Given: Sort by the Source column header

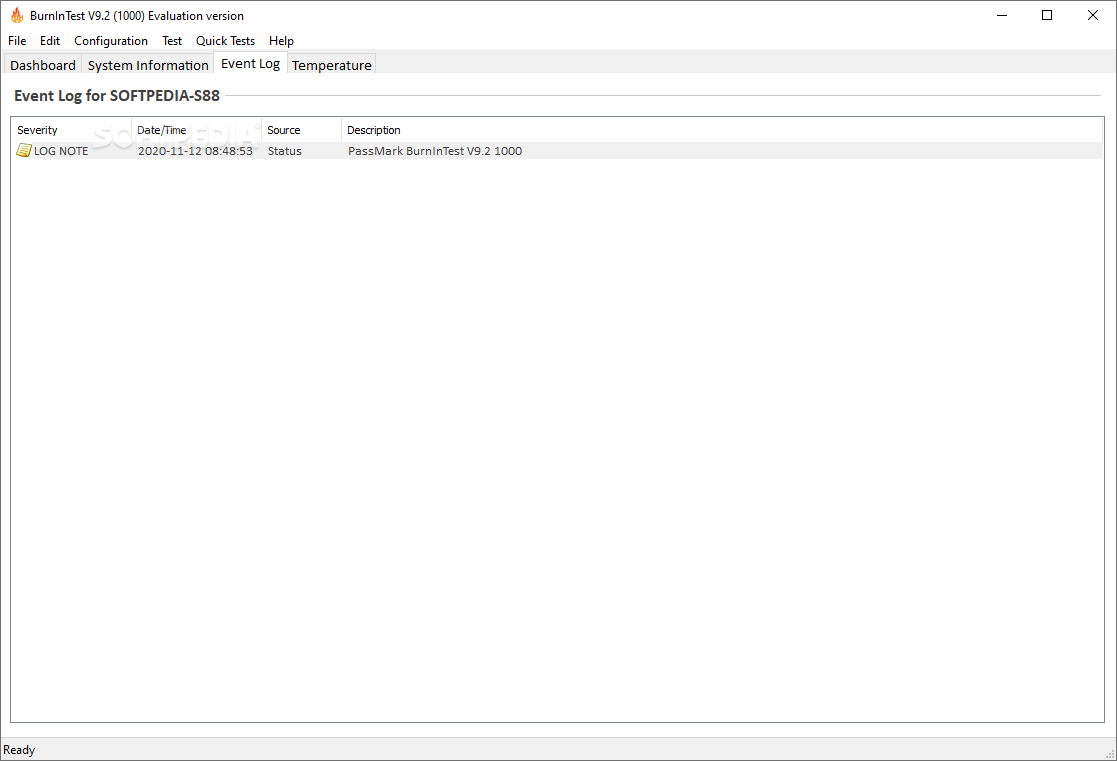Looking at the screenshot, I should click(301, 130).
